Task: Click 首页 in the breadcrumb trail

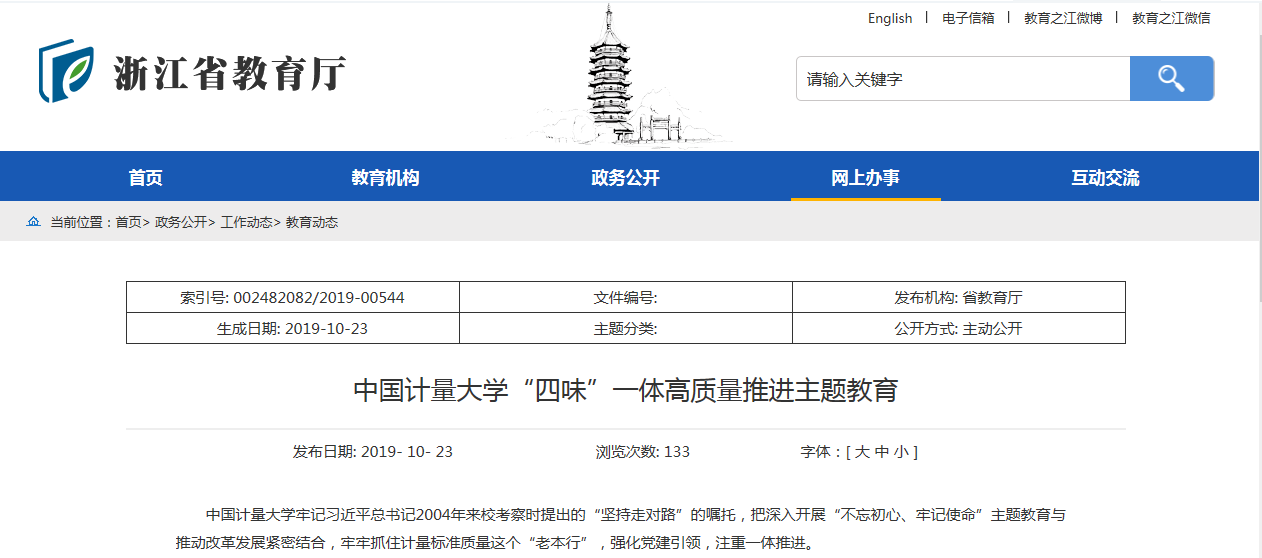Action: 128,222
